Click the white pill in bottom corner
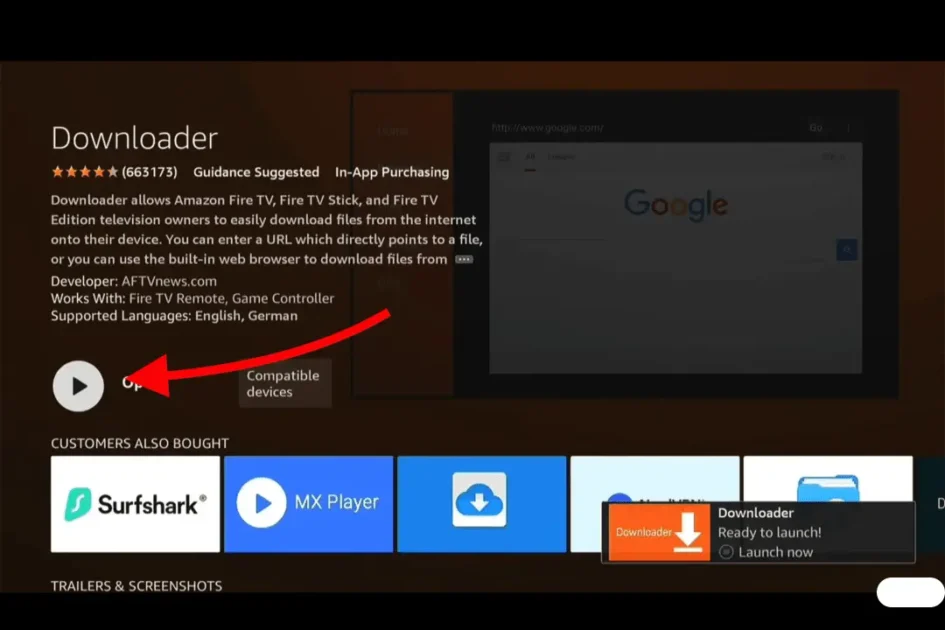 [909, 592]
